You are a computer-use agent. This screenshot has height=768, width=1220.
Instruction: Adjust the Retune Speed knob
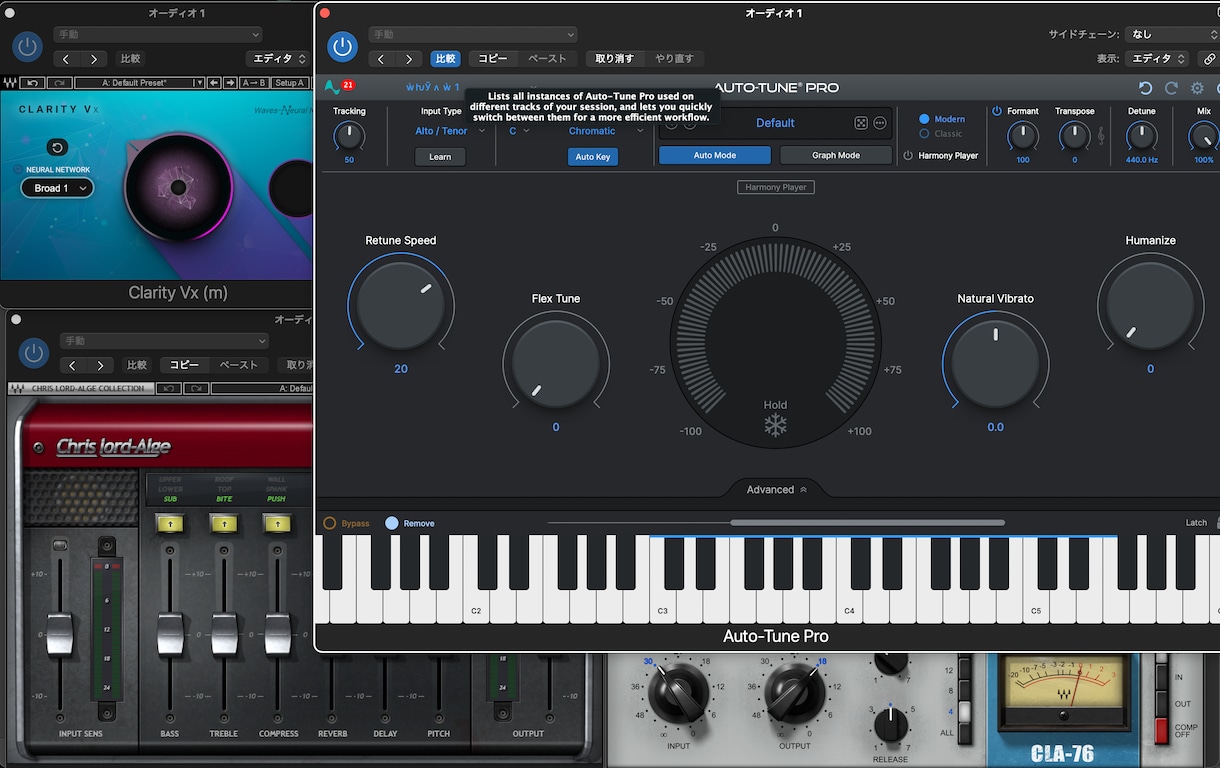(x=401, y=305)
